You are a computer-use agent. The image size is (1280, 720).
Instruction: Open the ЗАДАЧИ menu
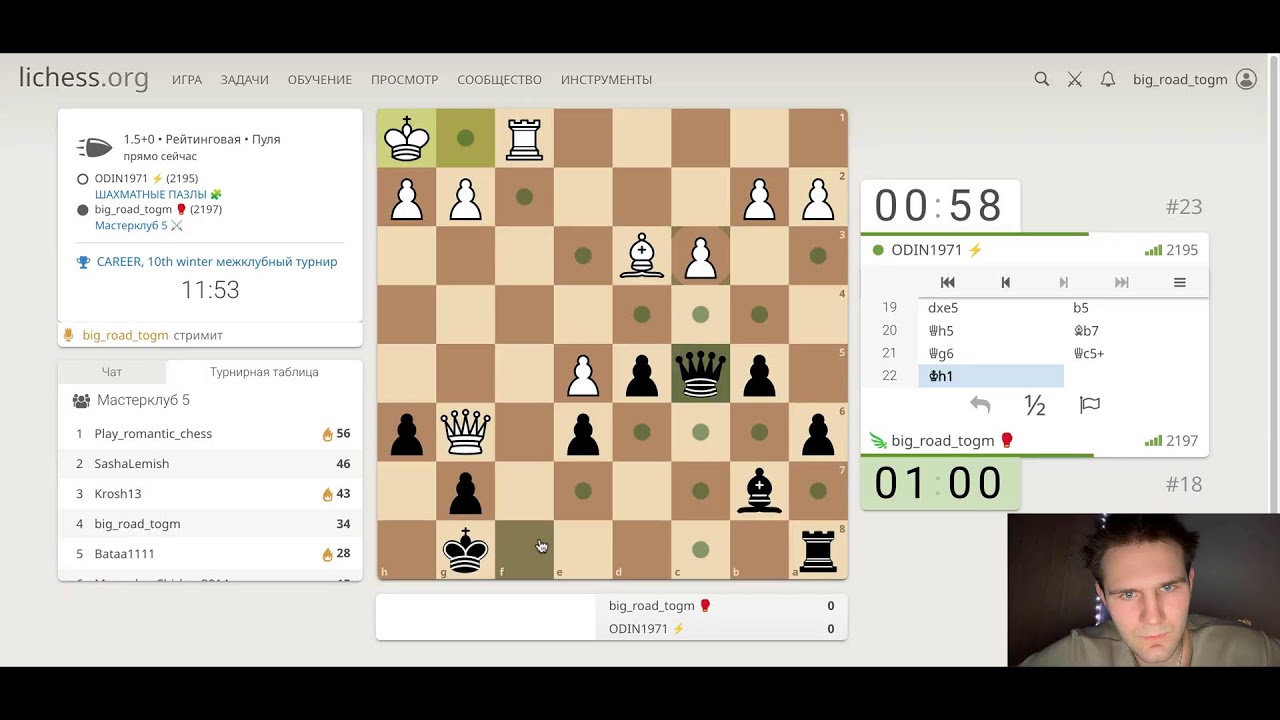click(245, 80)
